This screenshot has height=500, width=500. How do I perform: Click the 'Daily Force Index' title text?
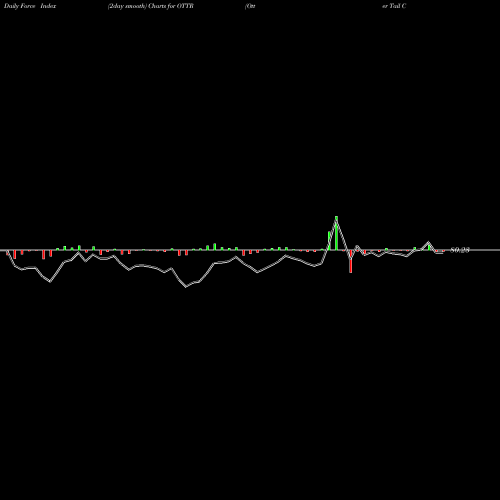pos(30,6)
